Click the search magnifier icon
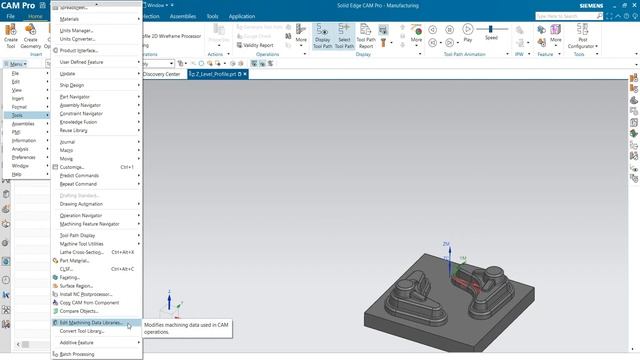This screenshot has width=640, height=360. coord(599,16)
